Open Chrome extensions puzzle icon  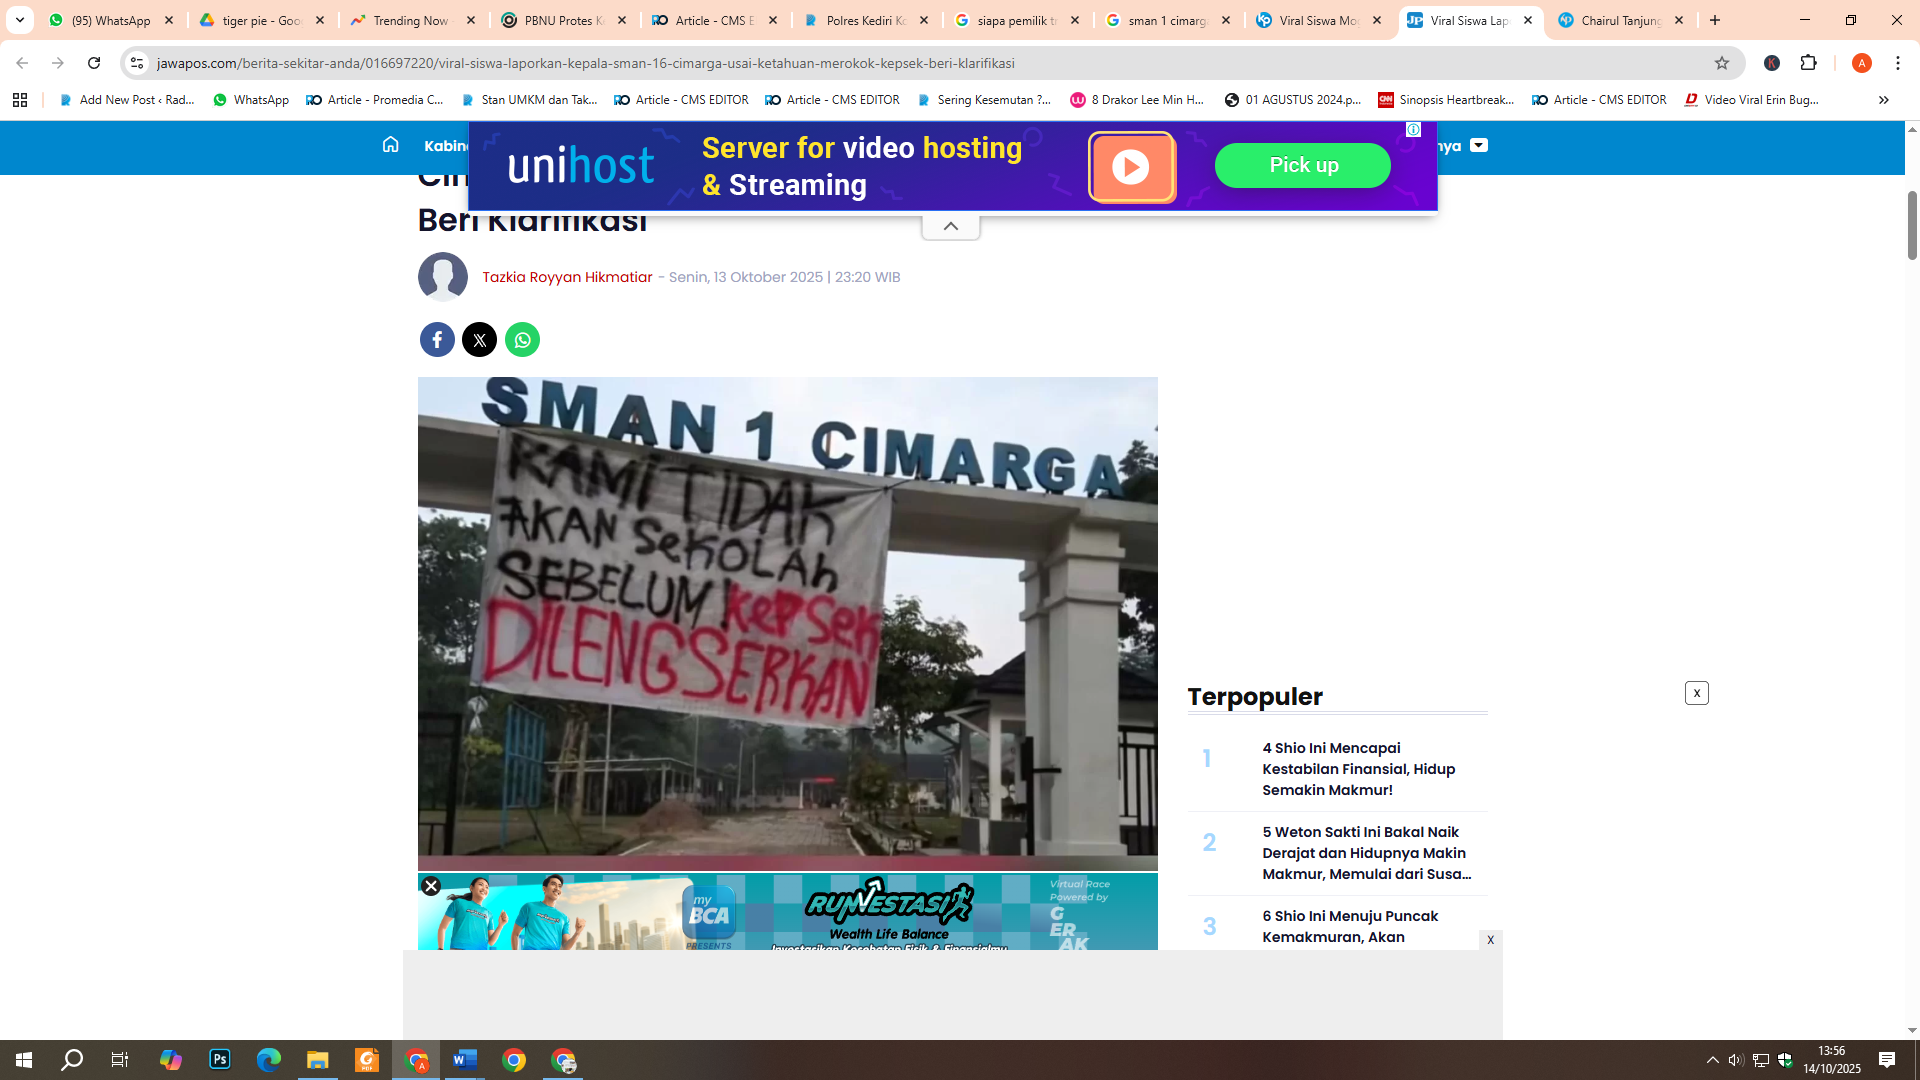coord(1808,63)
